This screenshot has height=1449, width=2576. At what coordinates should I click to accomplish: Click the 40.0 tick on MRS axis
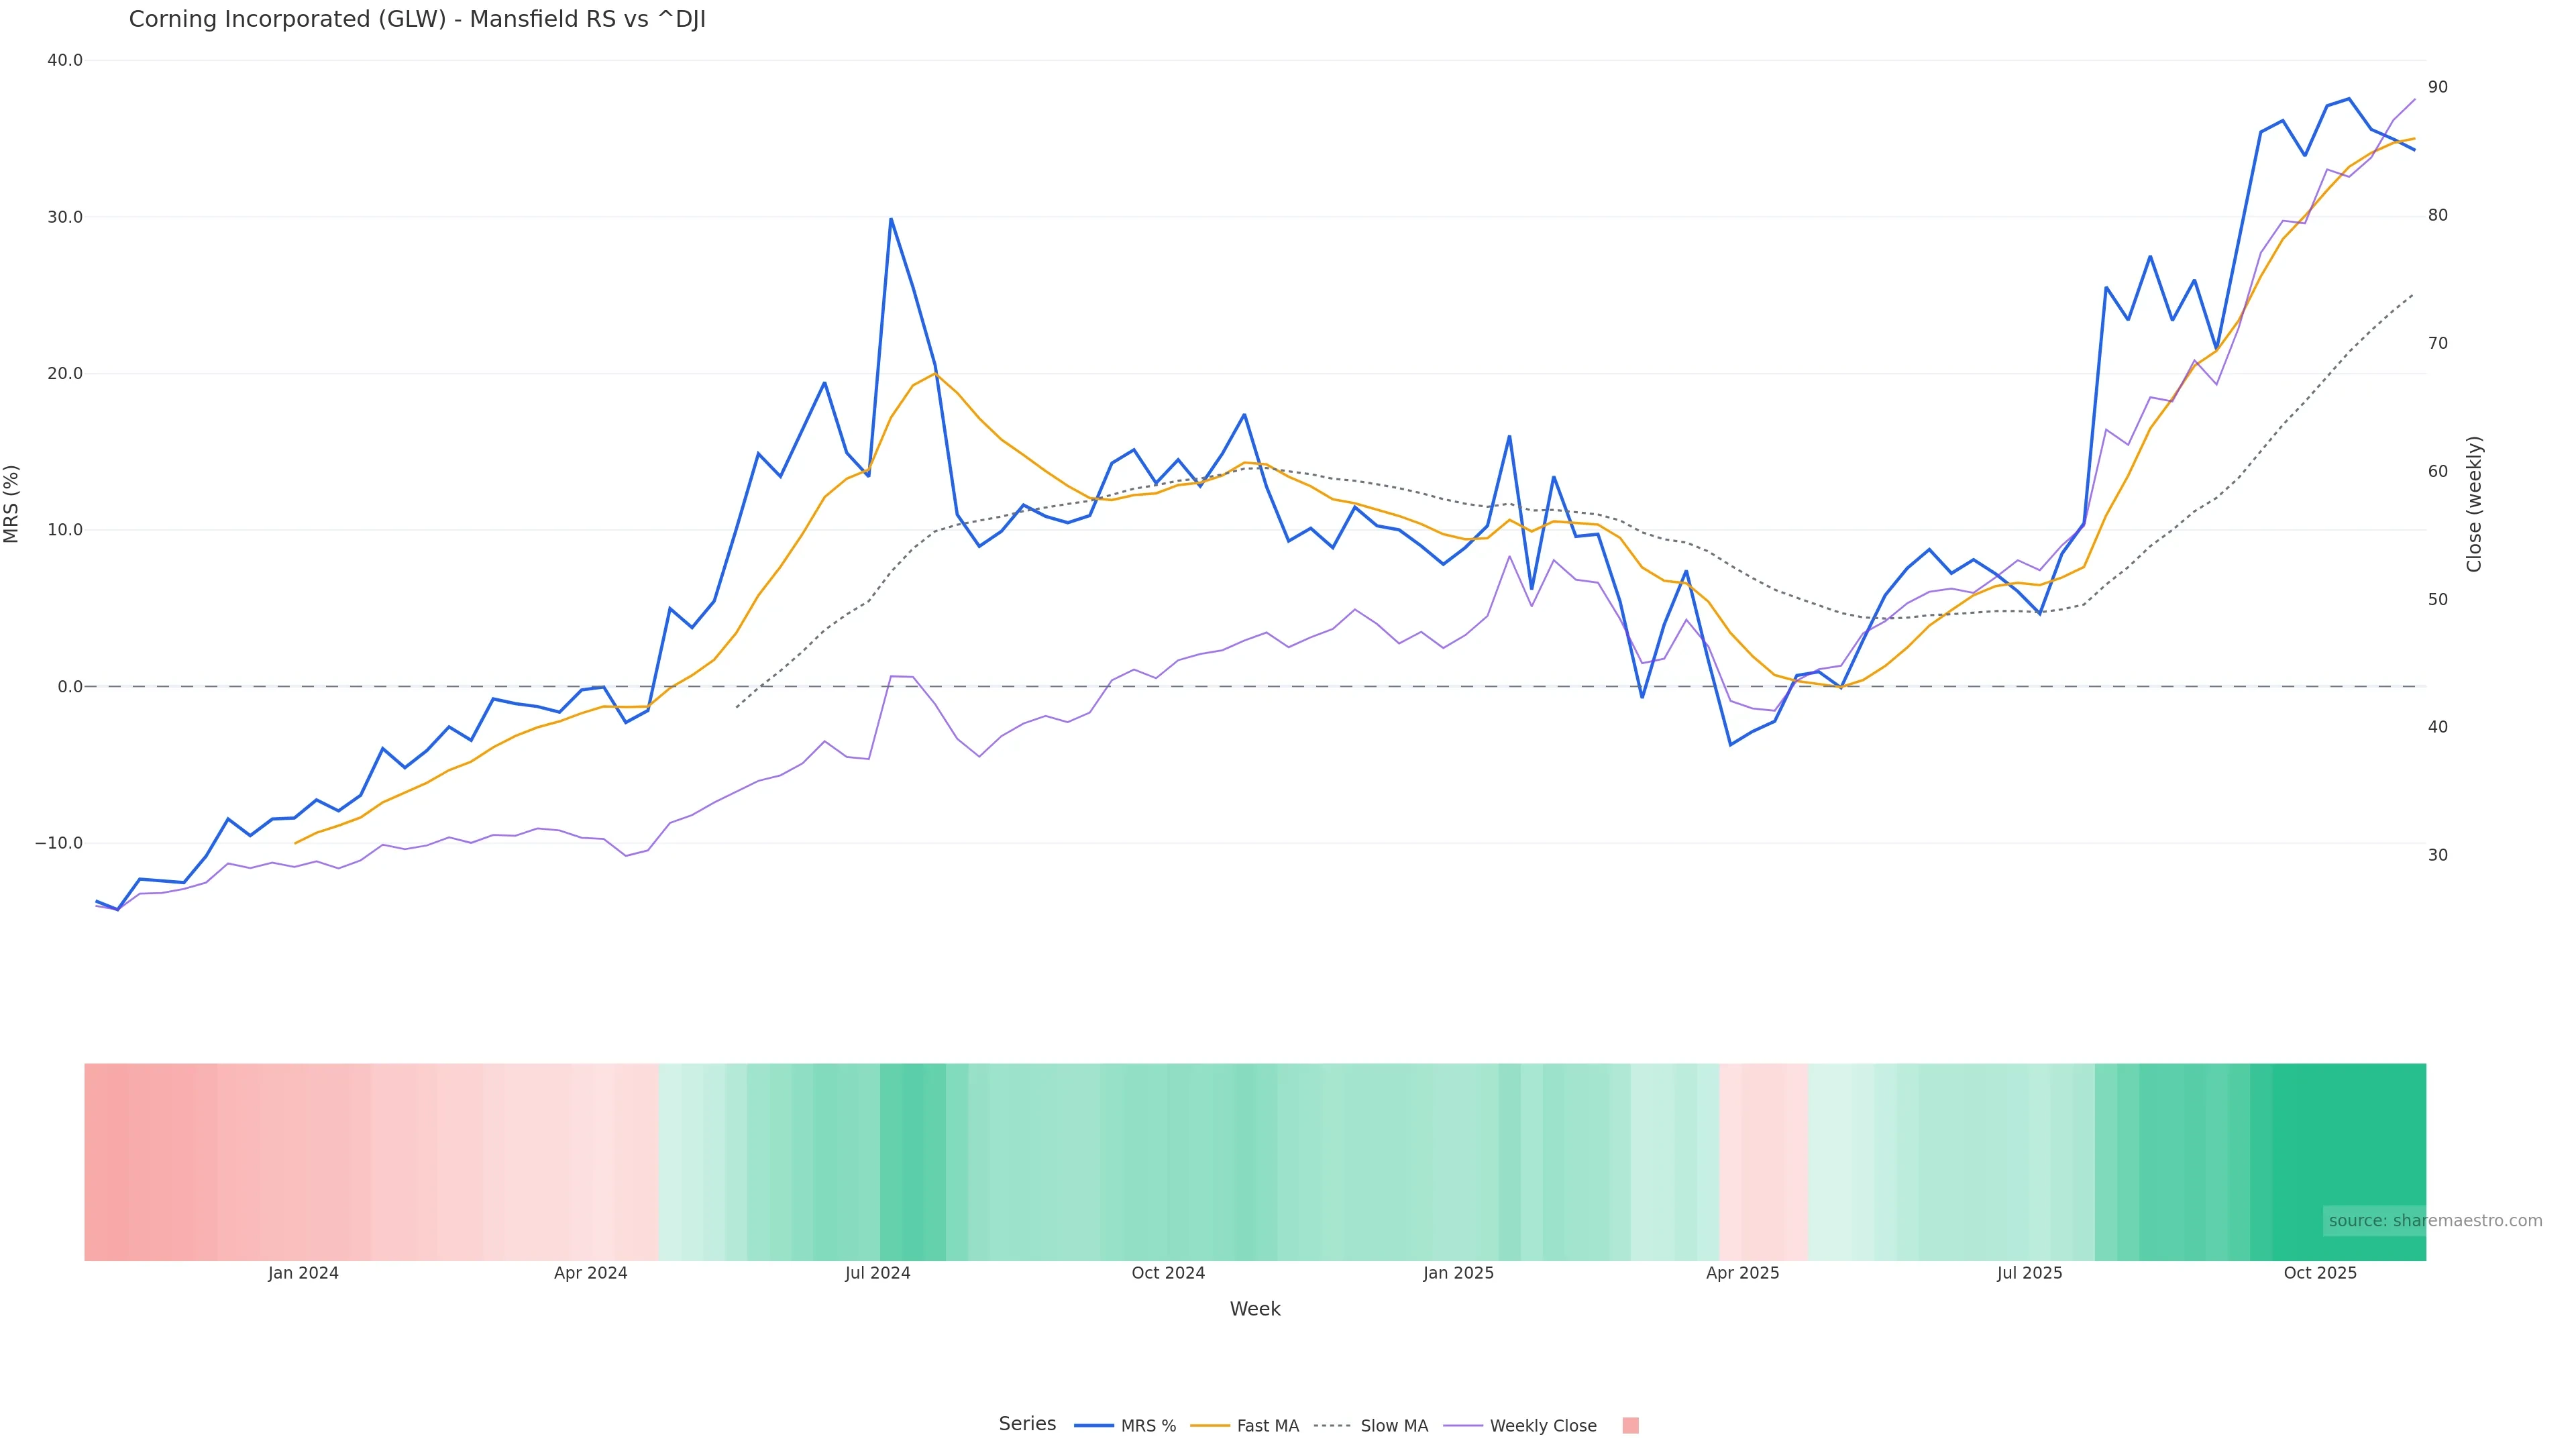pyautogui.click(x=65, y=60)
